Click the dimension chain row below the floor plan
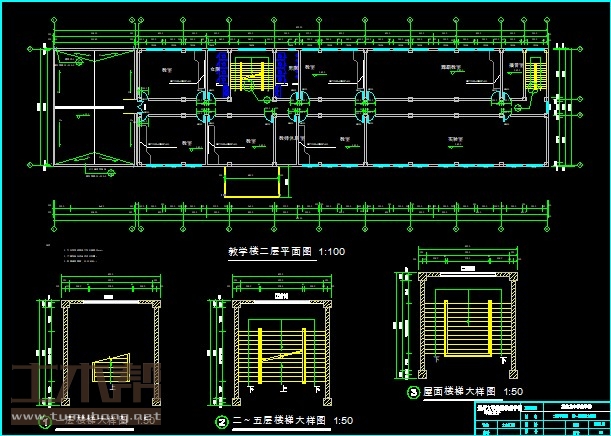Viewport: 611px width, 436px height. [x=300, y=211]
